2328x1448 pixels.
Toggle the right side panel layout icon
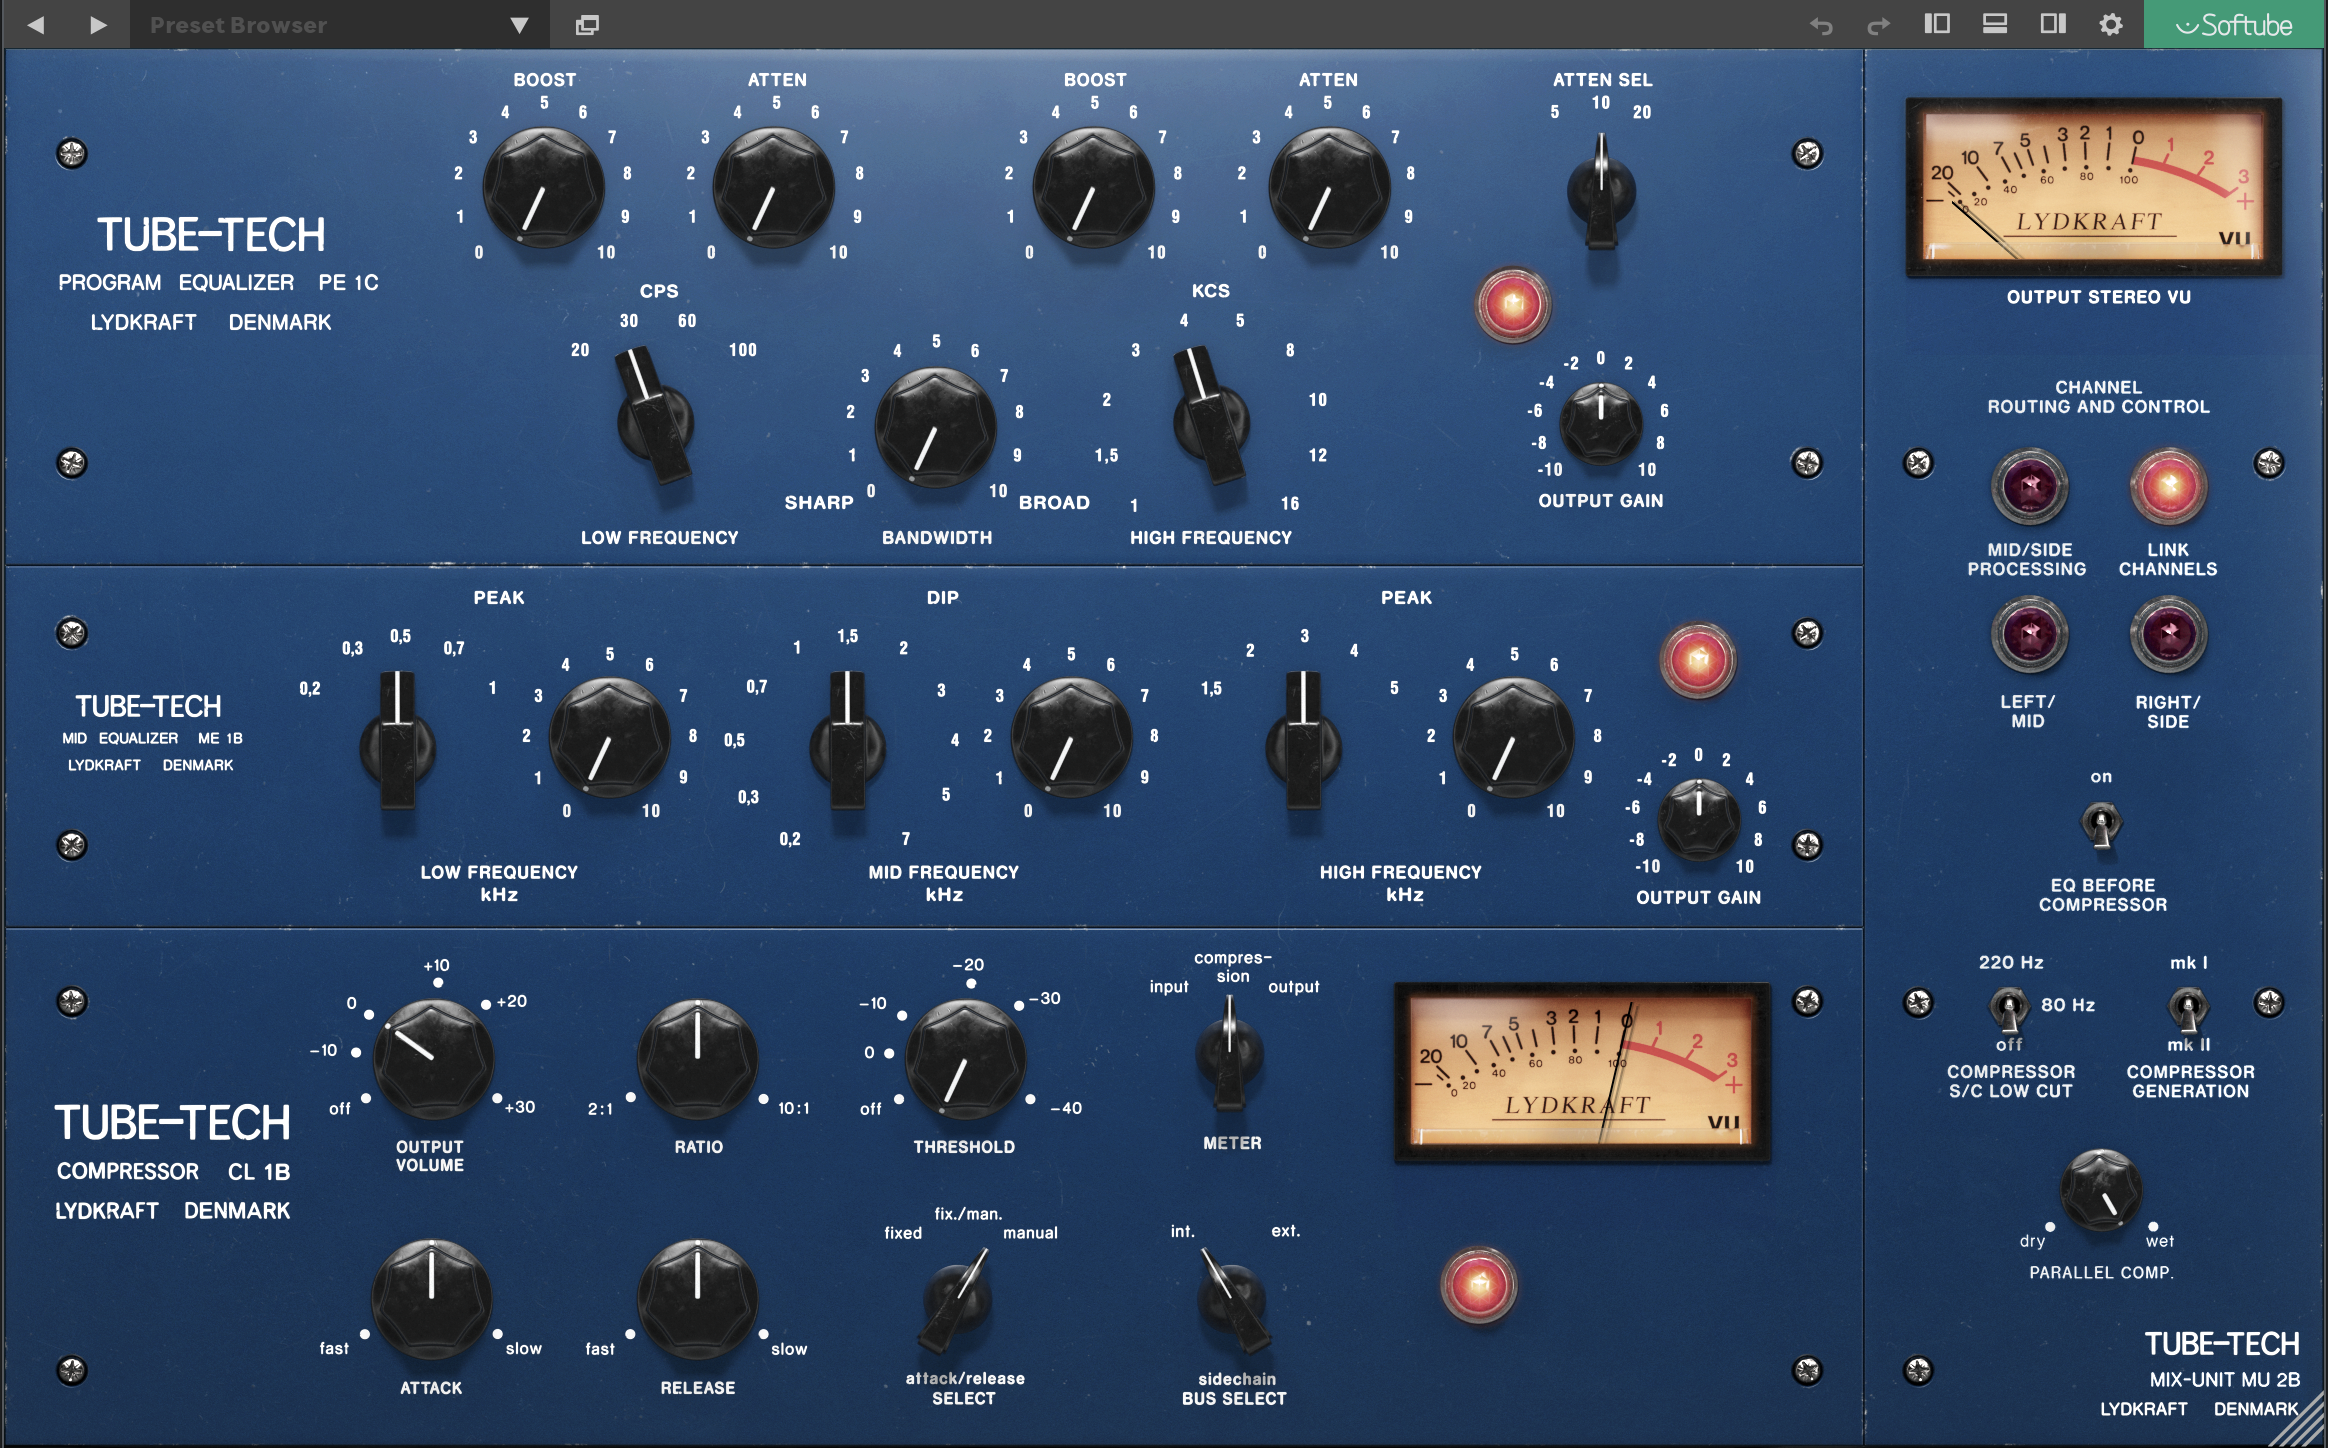2053,24
